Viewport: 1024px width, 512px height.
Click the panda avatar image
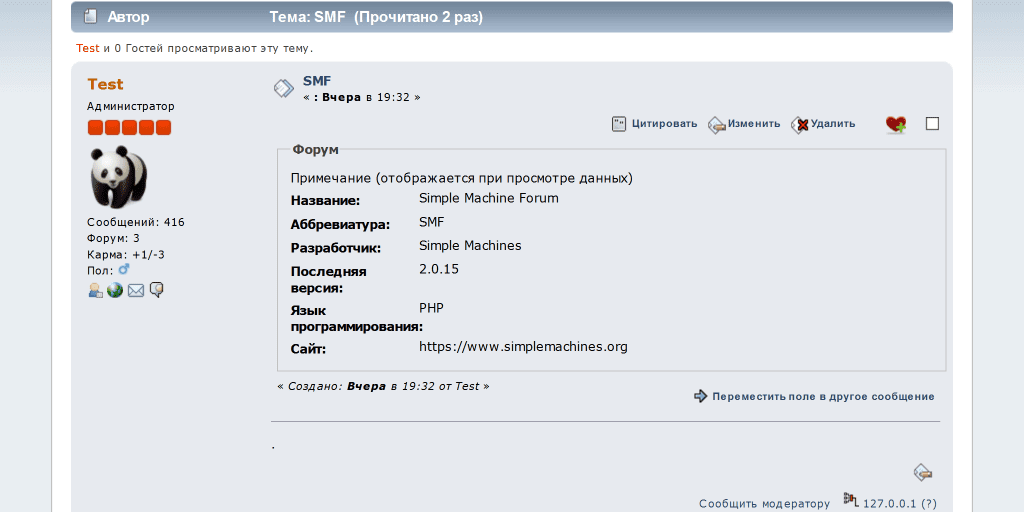pos(118,177)
